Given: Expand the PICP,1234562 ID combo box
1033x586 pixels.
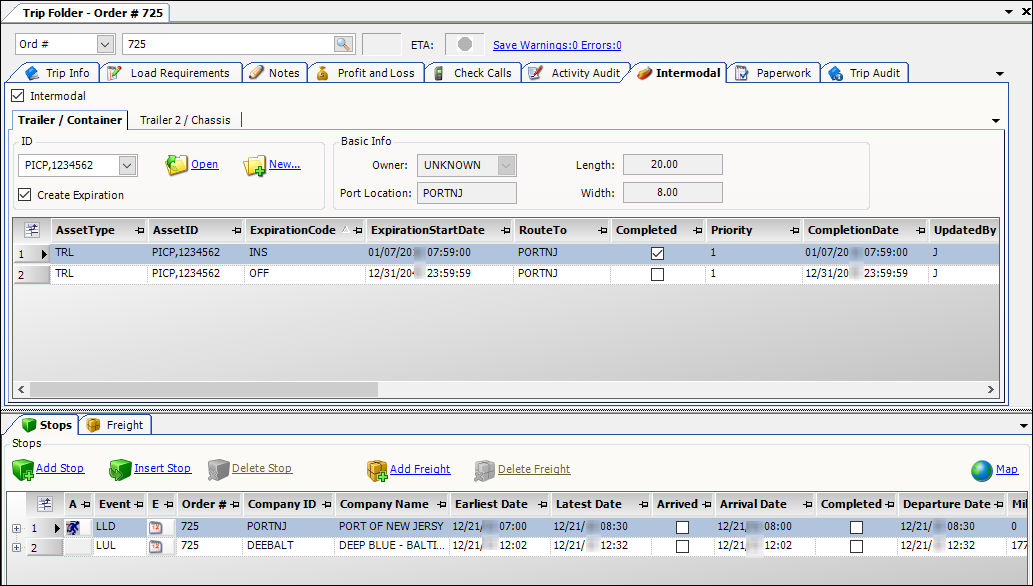Looking at the screenshot, I should click(x=127, y=165).
